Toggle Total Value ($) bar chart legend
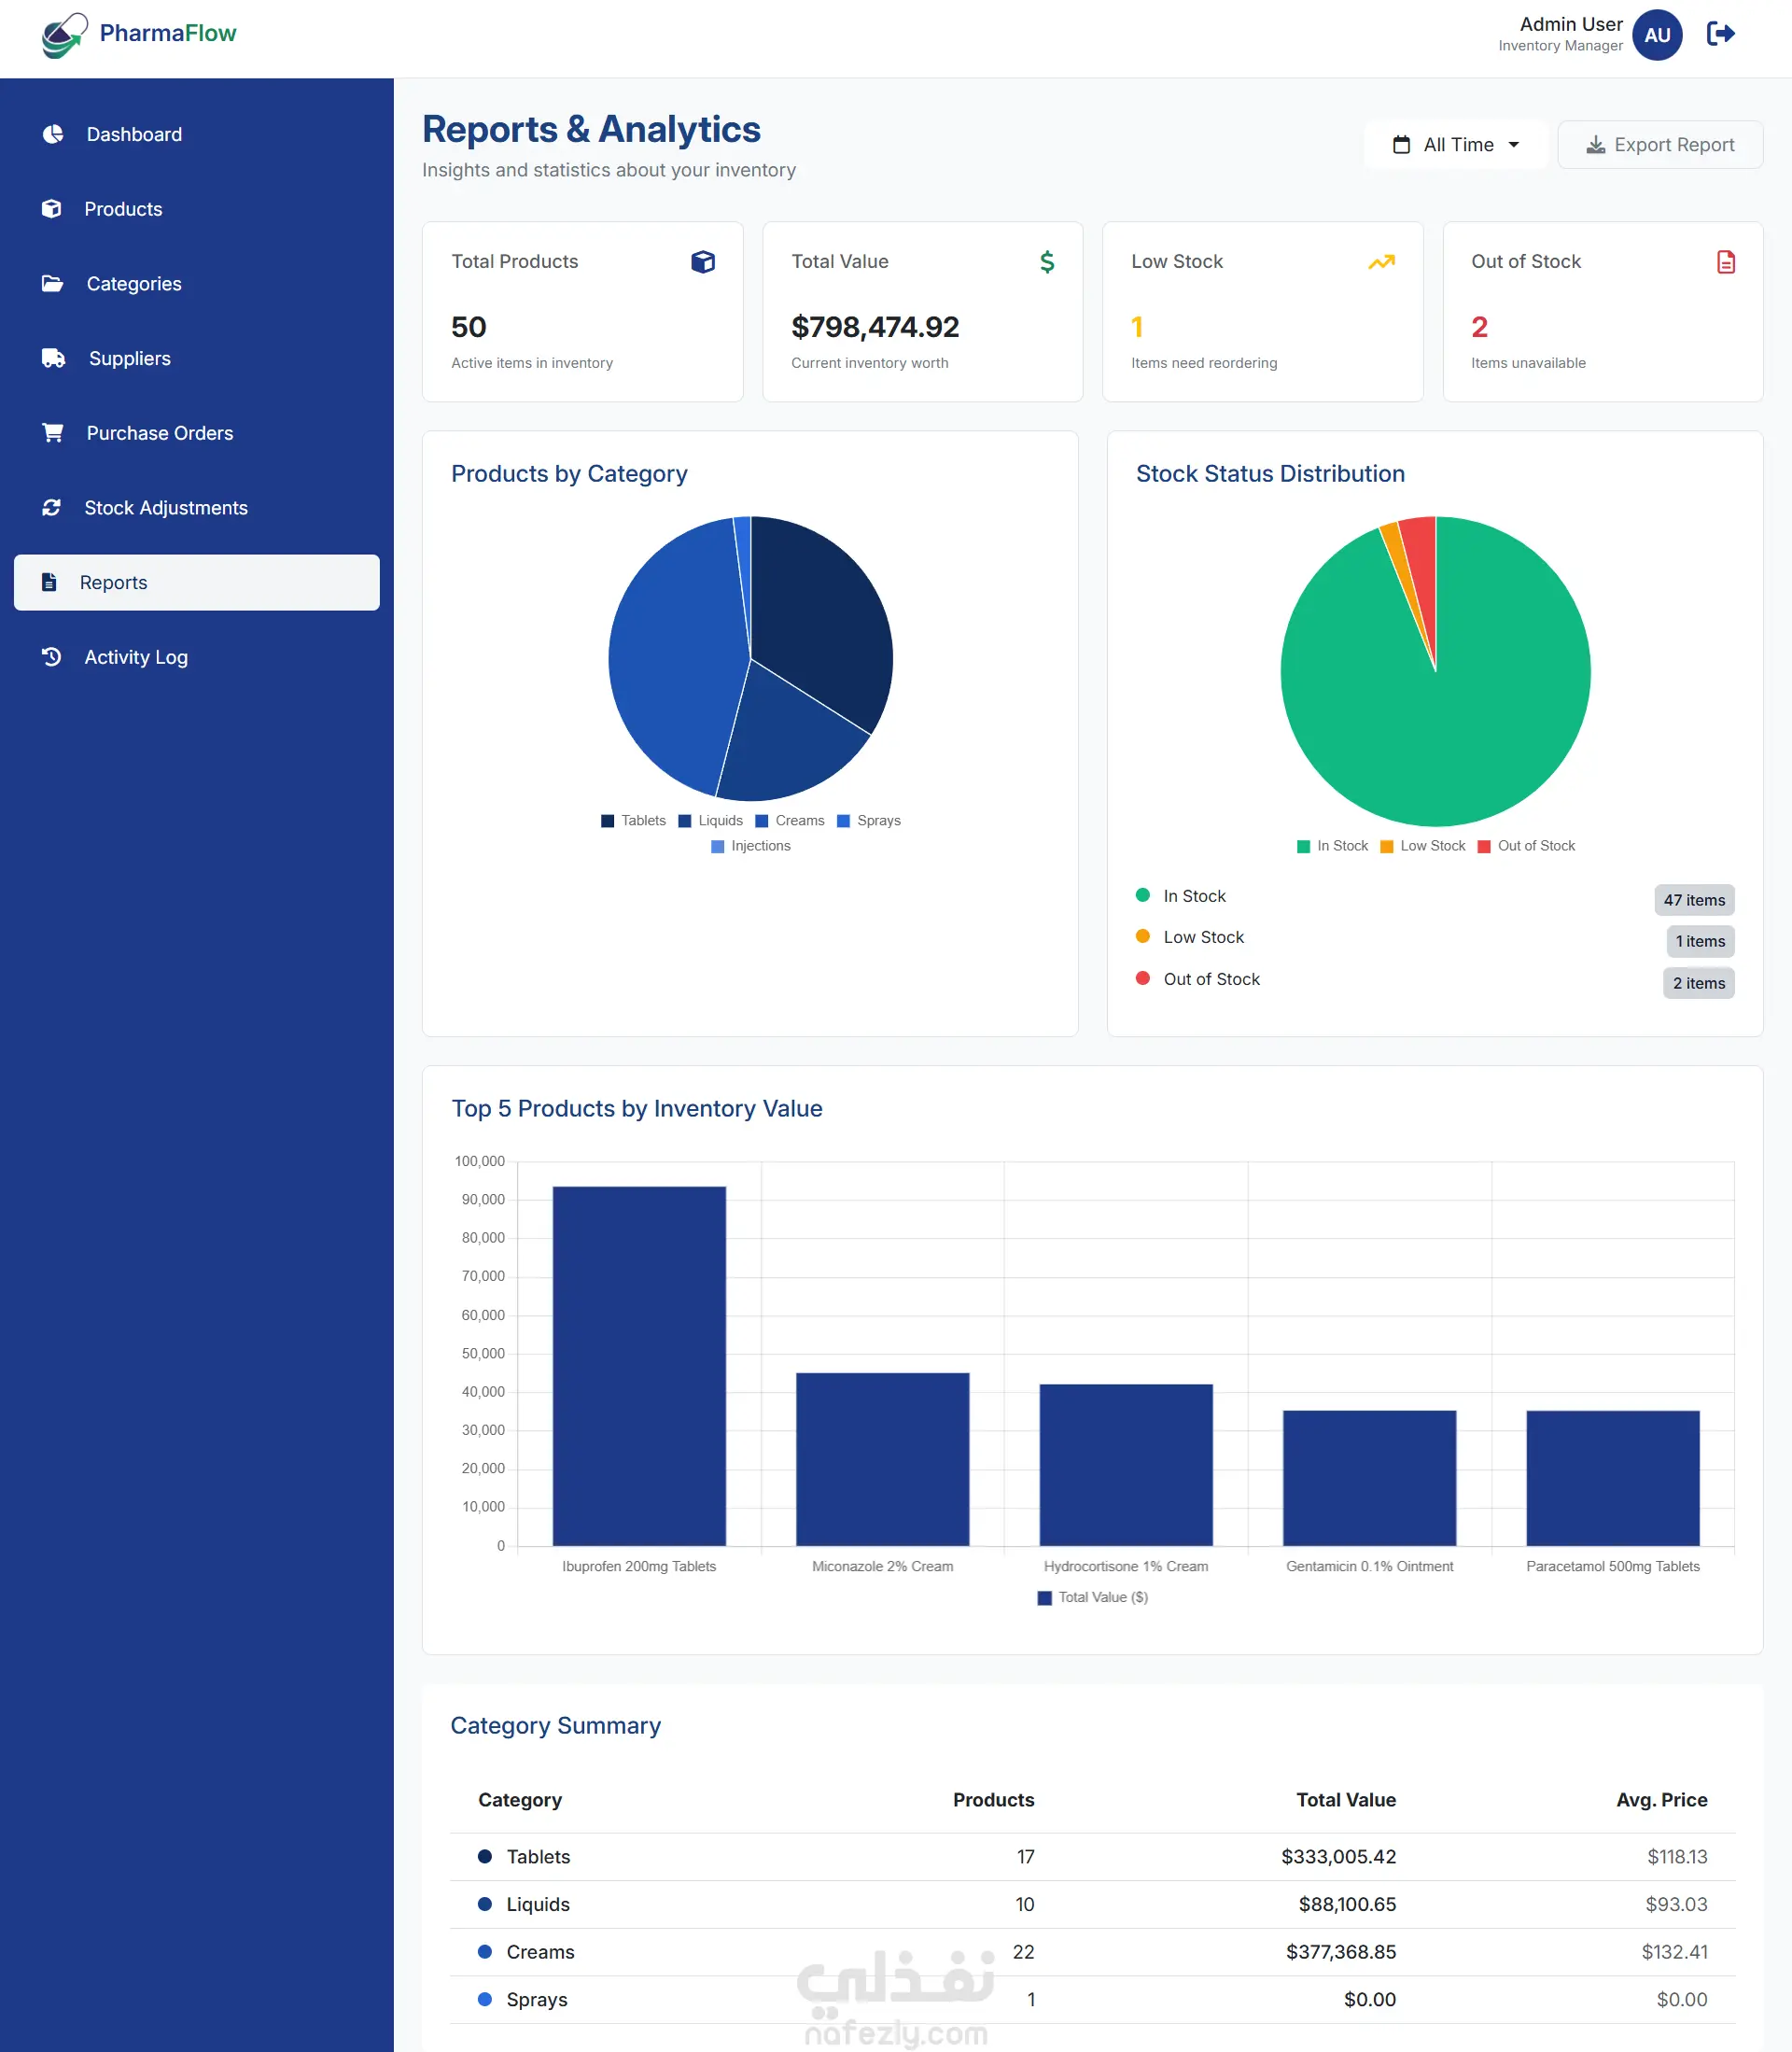 [1093, 1597]
